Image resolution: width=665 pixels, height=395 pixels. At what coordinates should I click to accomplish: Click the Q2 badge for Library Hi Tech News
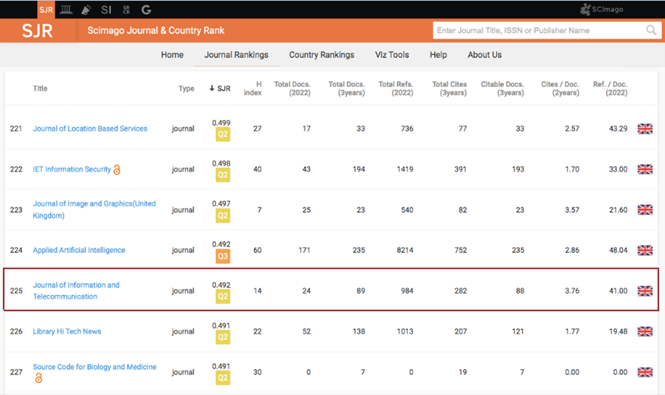[x=223, y=337]
